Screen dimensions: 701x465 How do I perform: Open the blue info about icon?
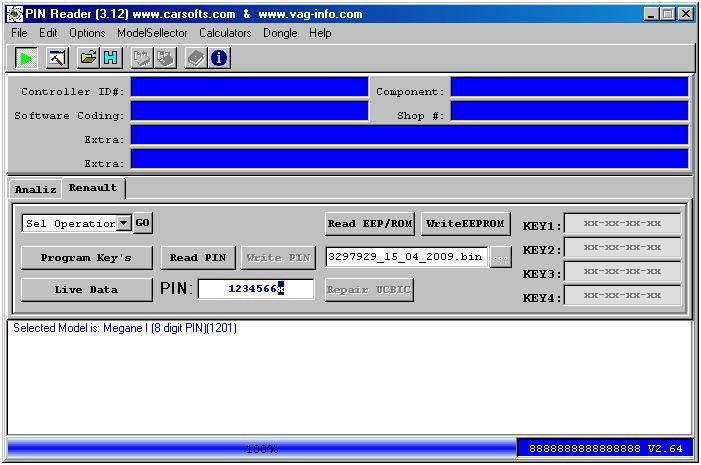219,58
